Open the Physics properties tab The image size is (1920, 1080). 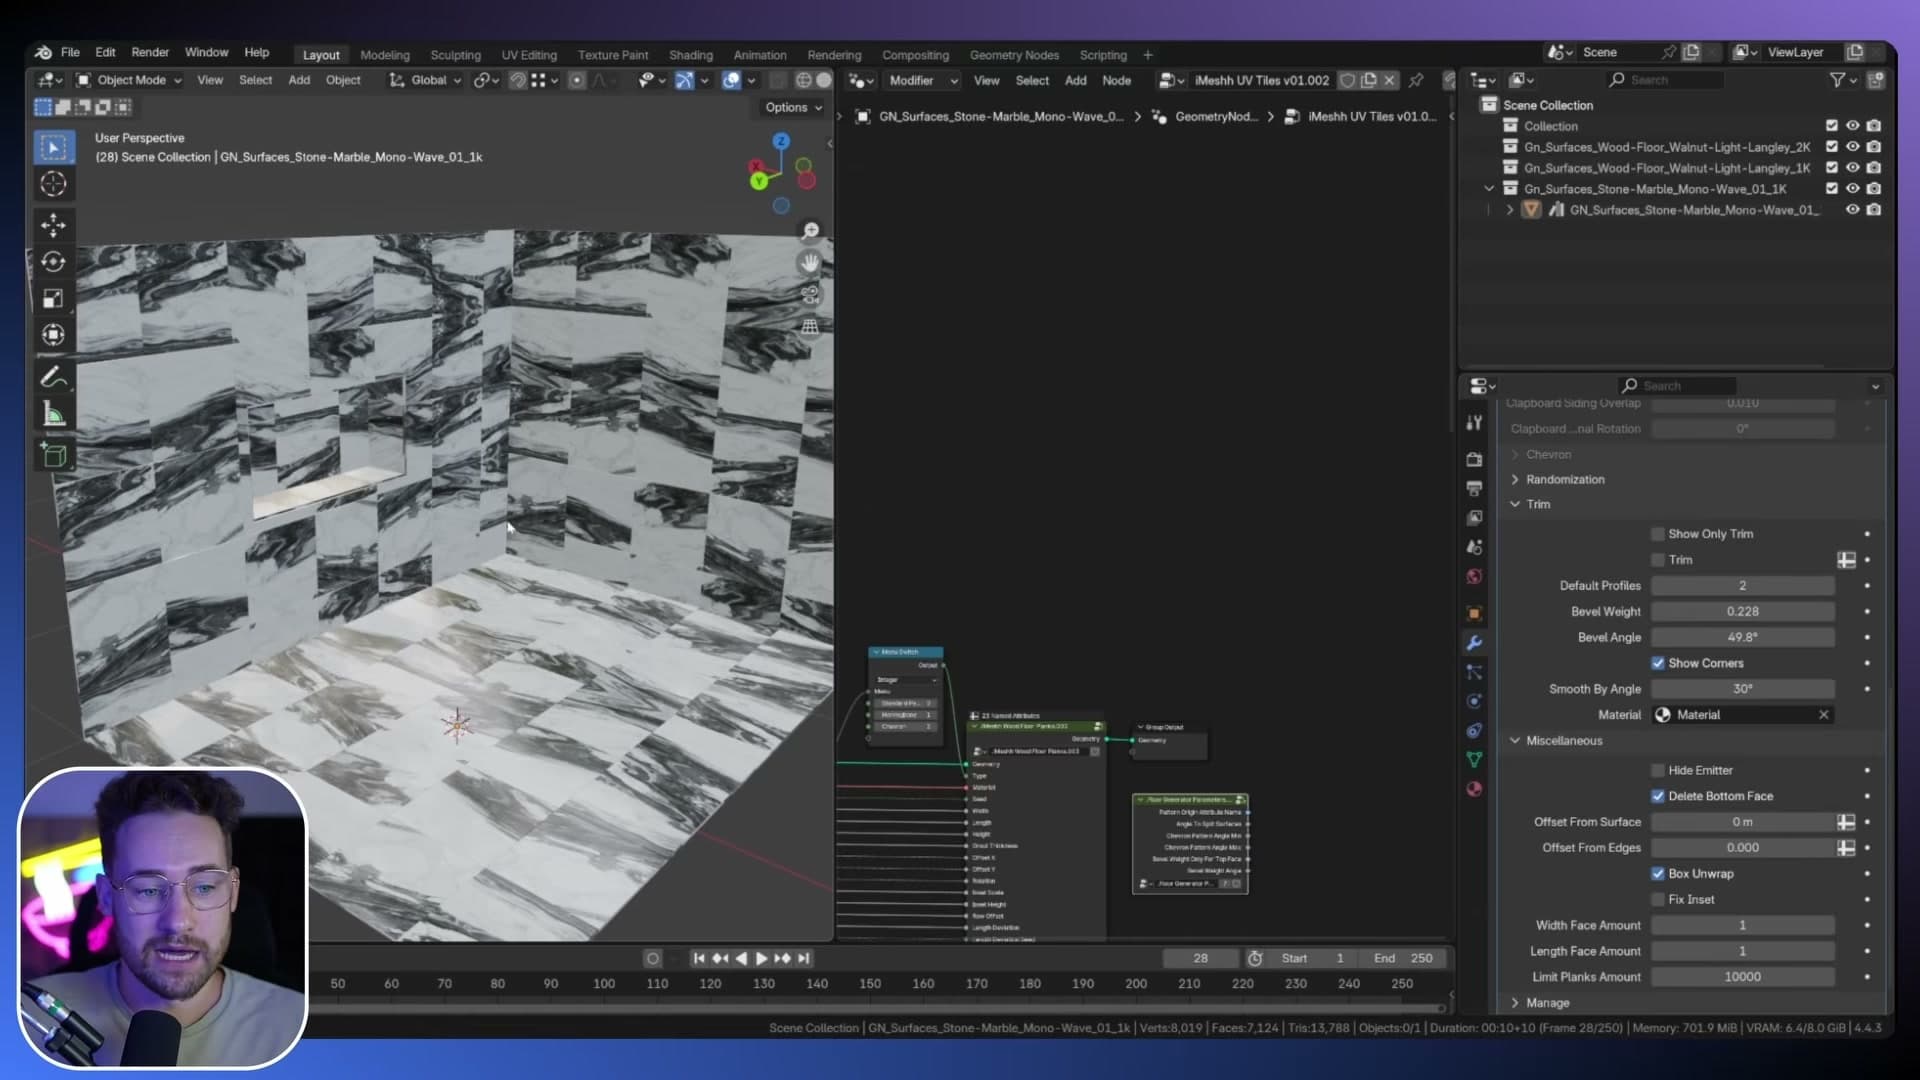(x=1474, y=701)
